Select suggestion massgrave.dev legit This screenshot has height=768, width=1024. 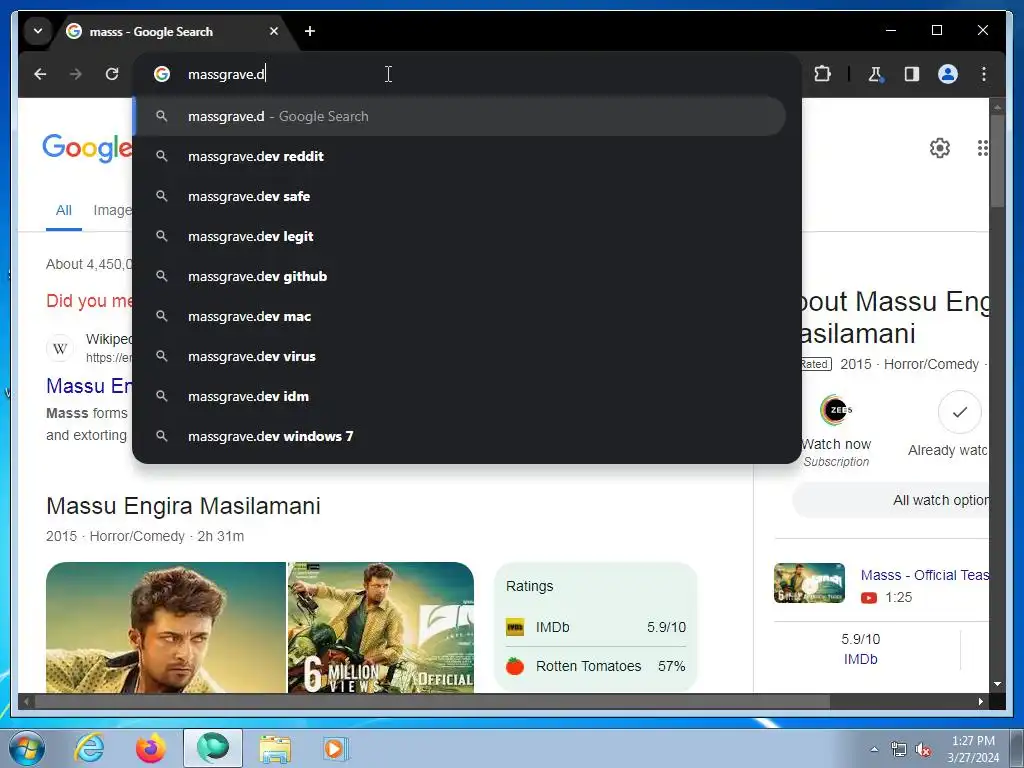click(460, 236)
